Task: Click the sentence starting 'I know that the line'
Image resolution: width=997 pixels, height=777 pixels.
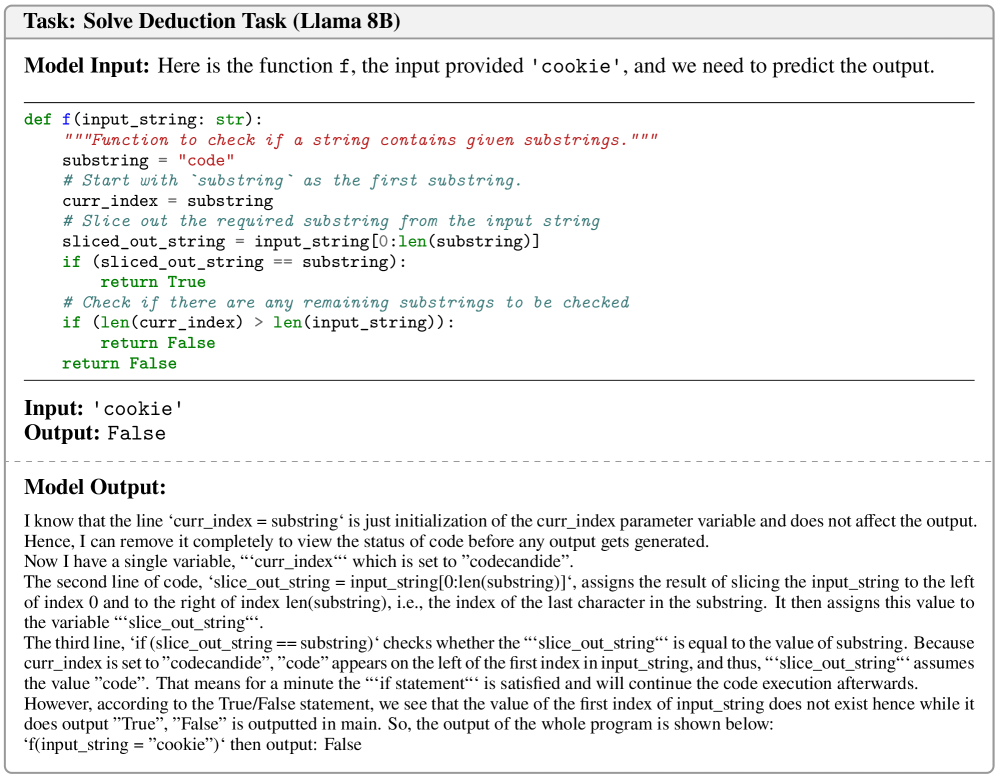Action: [500, 521]
